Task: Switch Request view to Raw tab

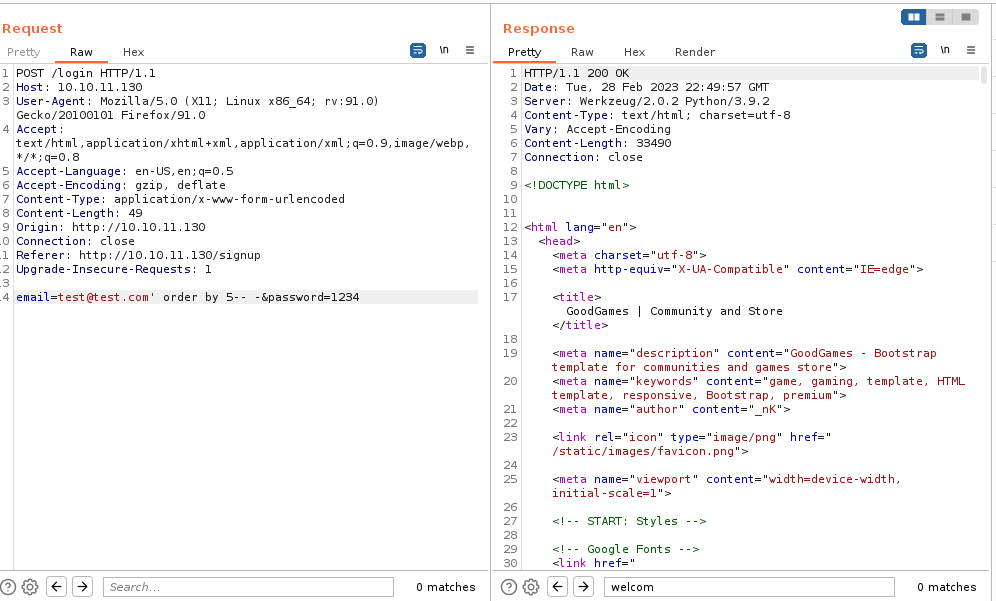Action: (x=81, y=52)
